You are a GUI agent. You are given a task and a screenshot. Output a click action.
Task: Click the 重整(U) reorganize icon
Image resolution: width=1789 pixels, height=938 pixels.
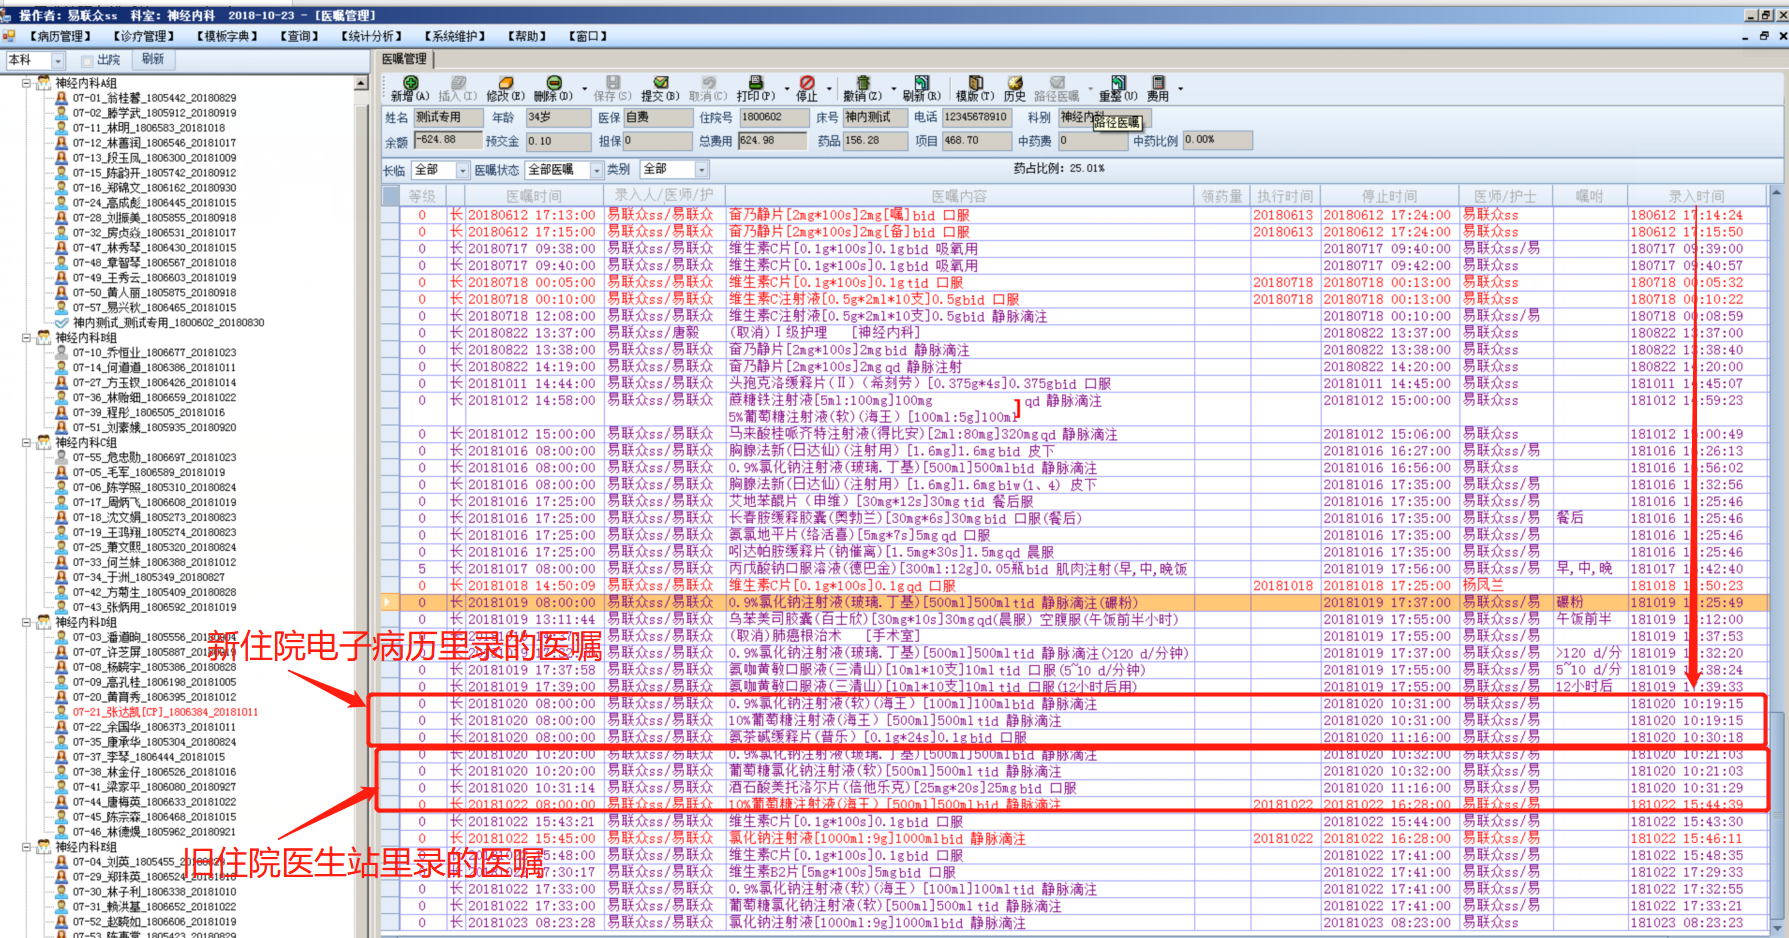1118,83
